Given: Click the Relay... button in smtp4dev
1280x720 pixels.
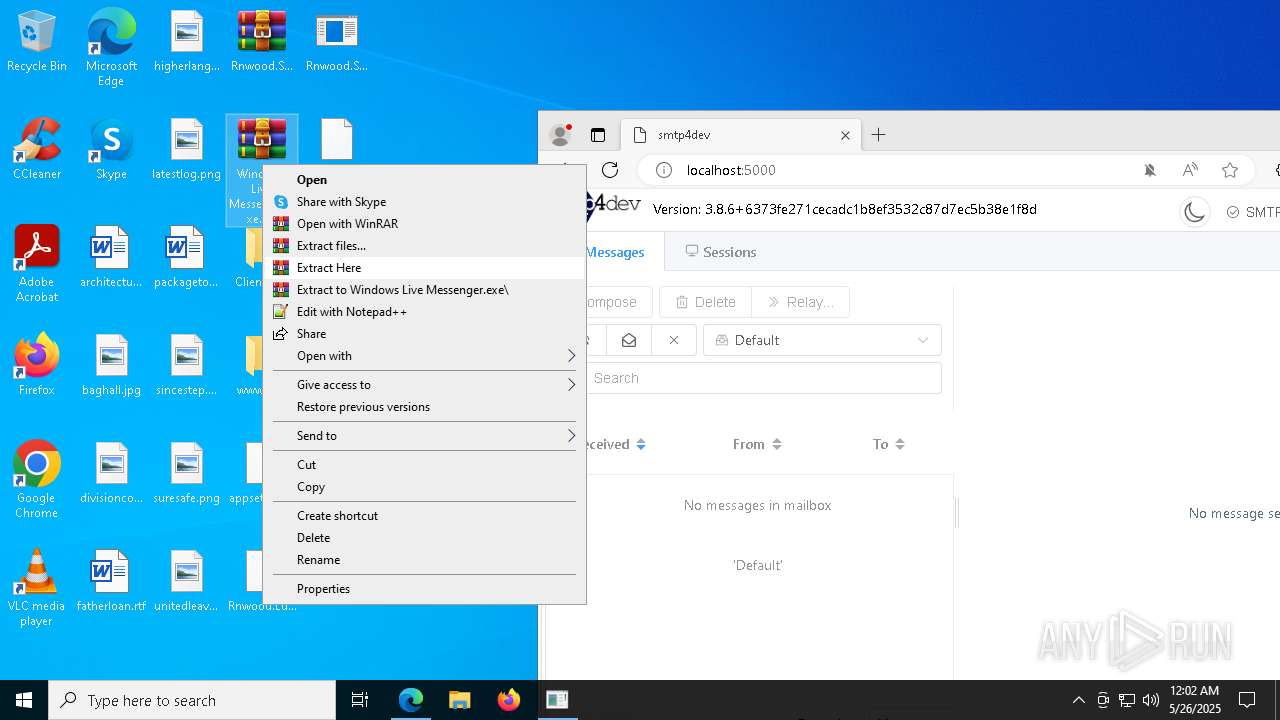Looking at the screenshot, I should pos(800,302).
